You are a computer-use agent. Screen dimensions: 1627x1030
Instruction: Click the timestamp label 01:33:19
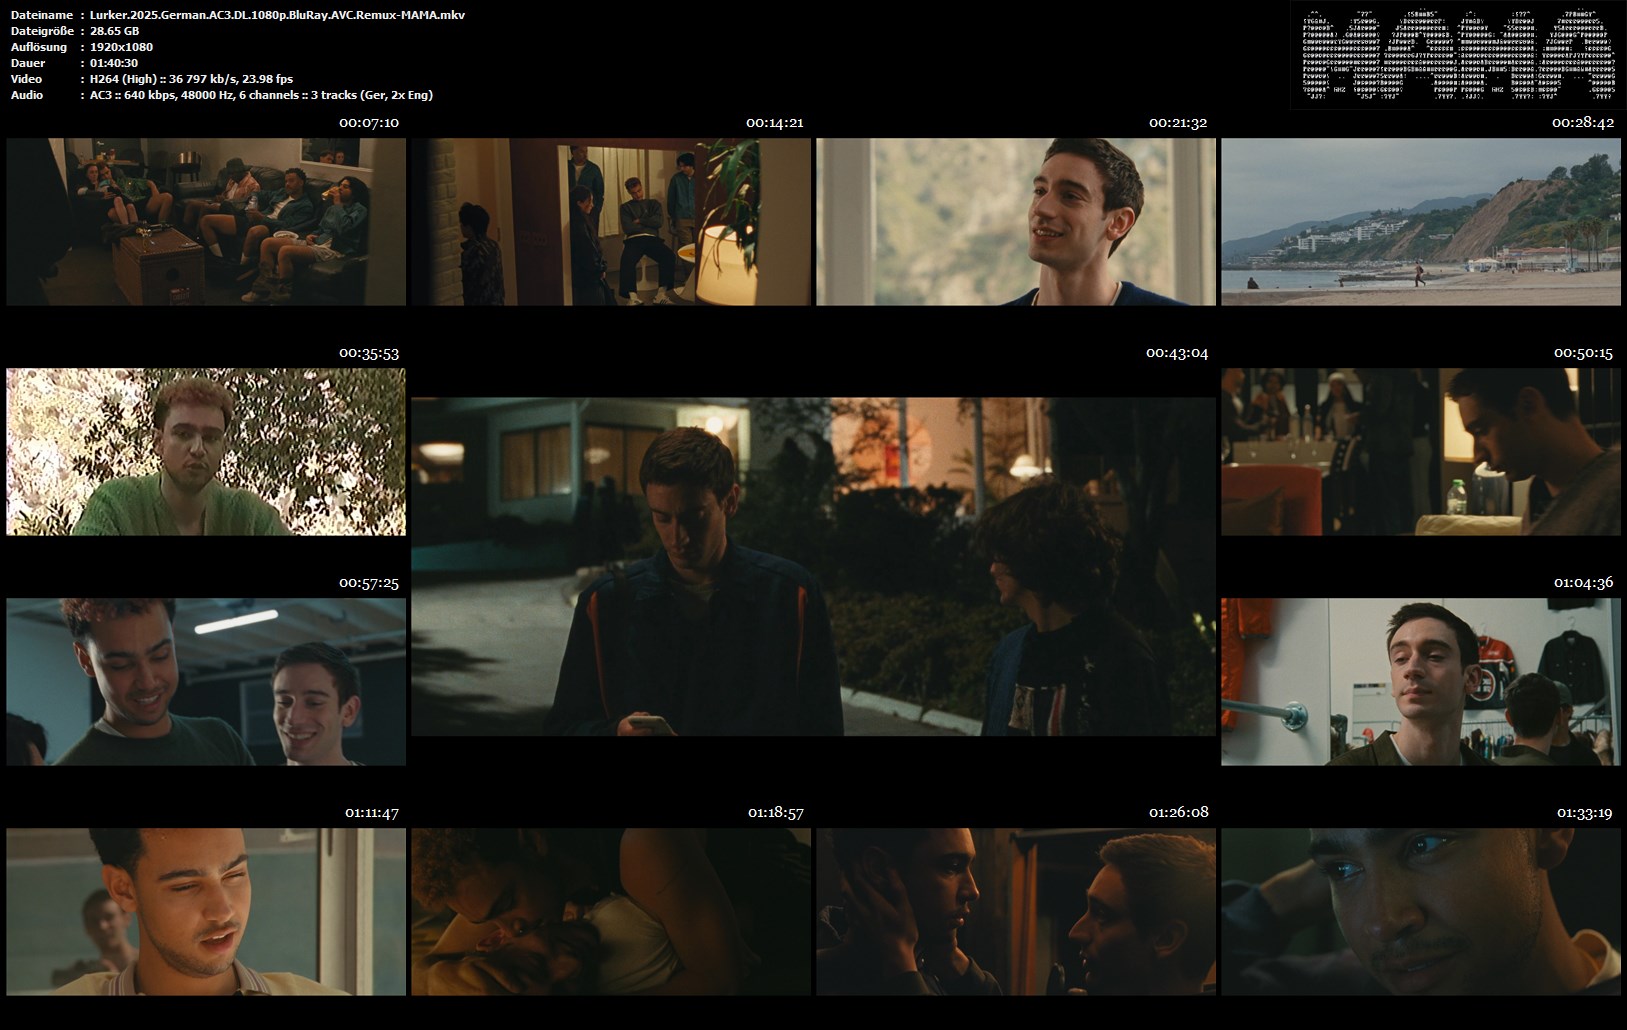[1584, 813]
